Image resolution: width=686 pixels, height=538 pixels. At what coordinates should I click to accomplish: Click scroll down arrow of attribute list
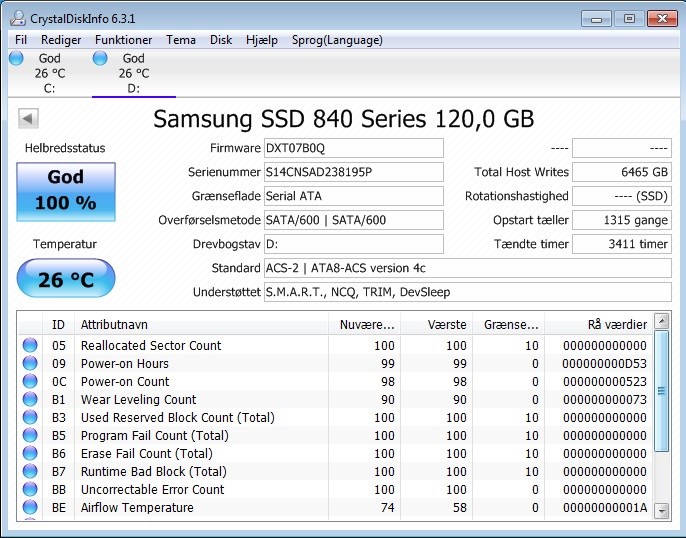click(x=662, y=510)
